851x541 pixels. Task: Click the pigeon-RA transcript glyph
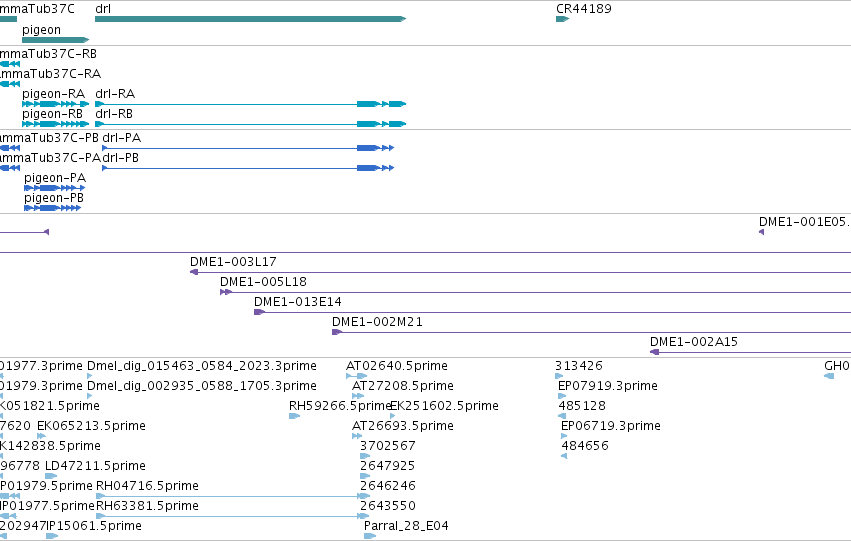pos(55,104)
